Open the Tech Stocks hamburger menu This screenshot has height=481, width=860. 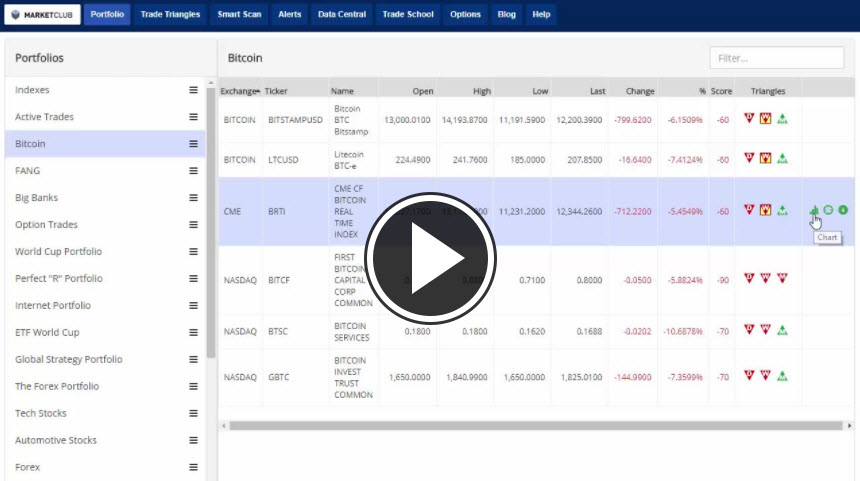tap(194, 414)
